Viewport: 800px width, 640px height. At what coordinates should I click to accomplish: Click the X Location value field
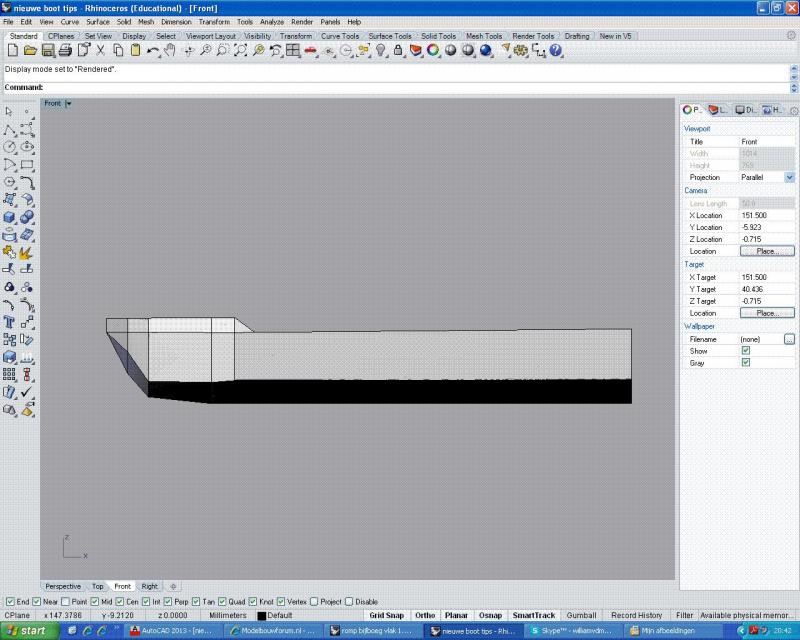coord(766,215)
